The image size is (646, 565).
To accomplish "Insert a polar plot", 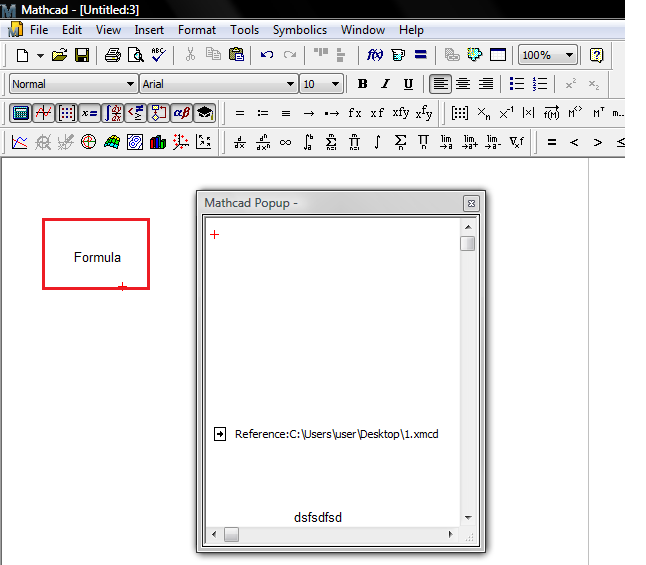I will 89,142.
